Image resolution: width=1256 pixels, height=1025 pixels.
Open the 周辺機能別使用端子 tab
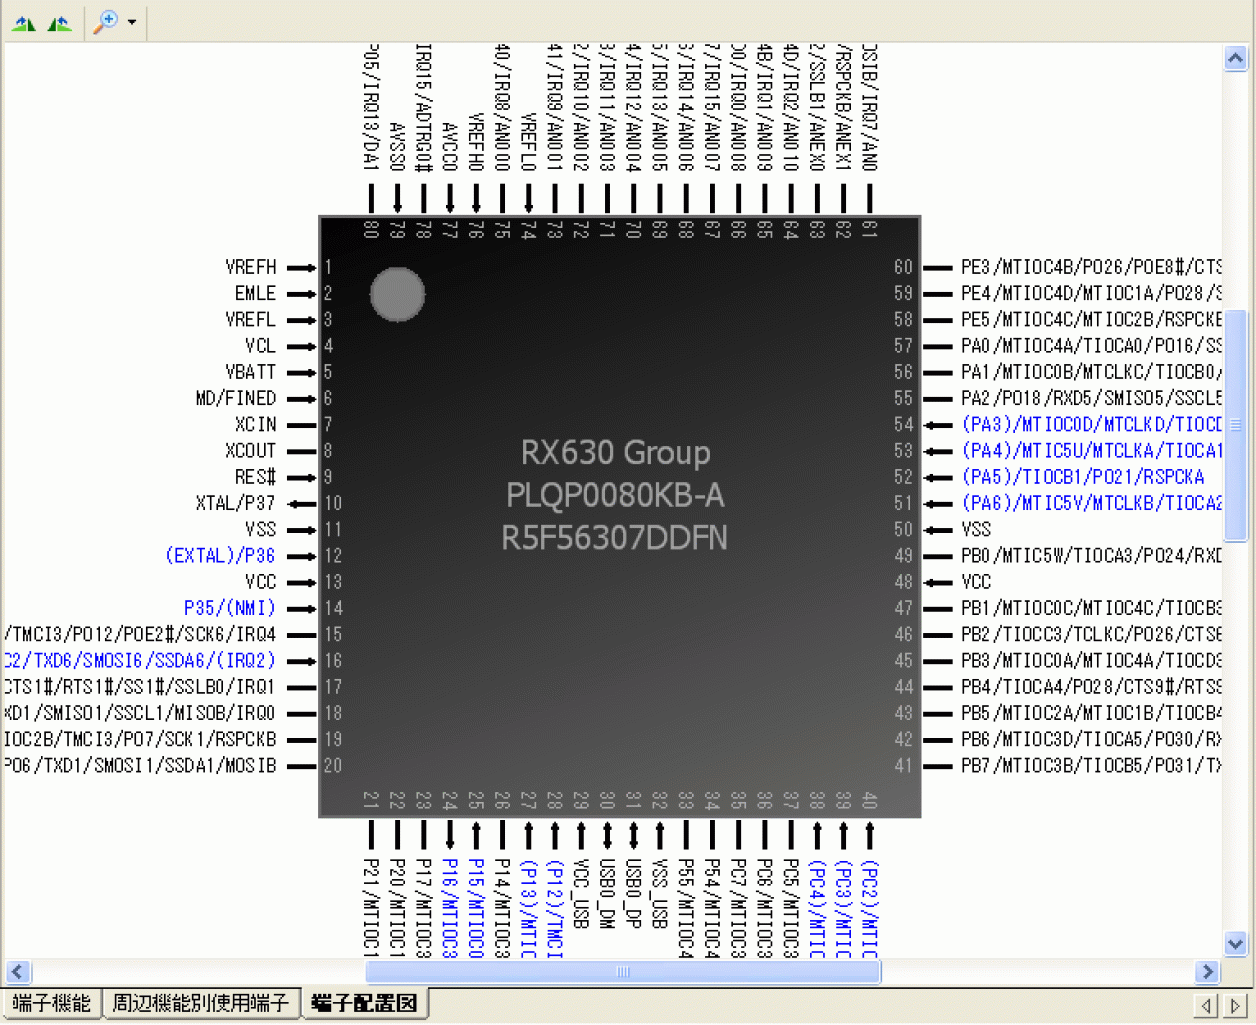[200, 1003]
